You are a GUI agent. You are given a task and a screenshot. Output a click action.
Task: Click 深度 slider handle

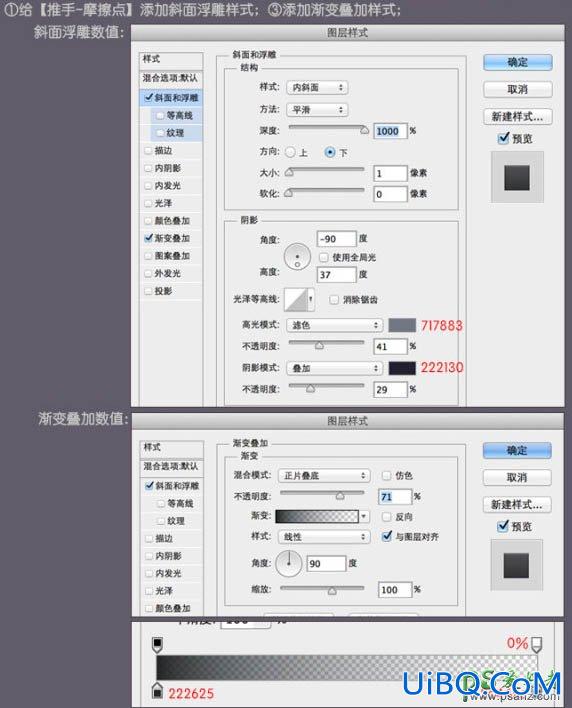tap(364, 130)
